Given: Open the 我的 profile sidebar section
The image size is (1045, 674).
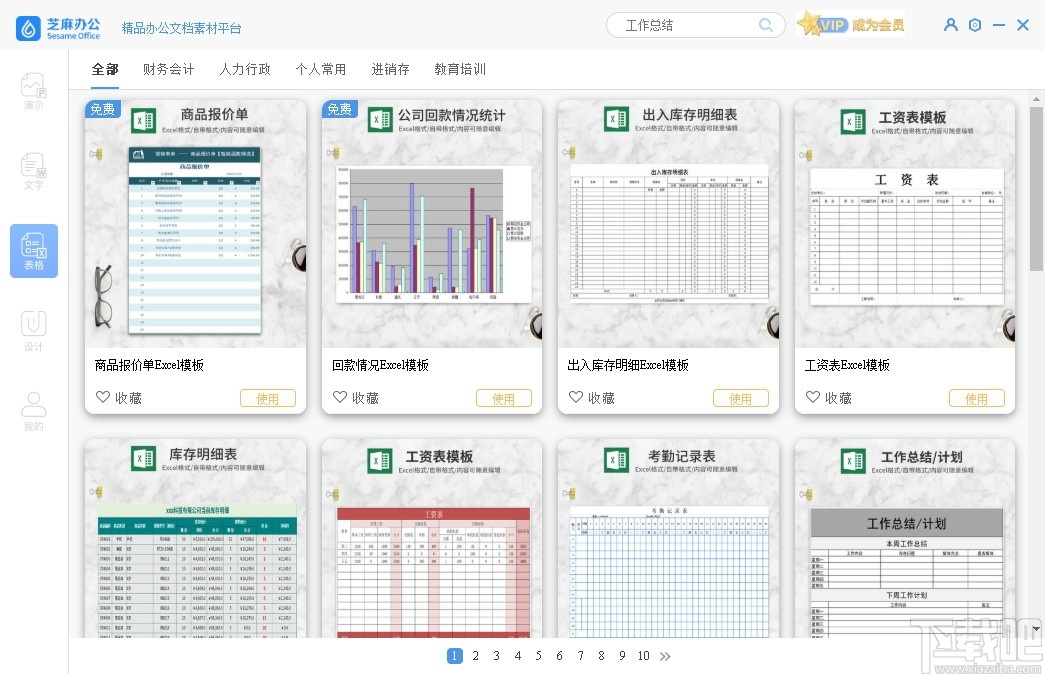Looking at the screenshot, I should tap(34, 411).
